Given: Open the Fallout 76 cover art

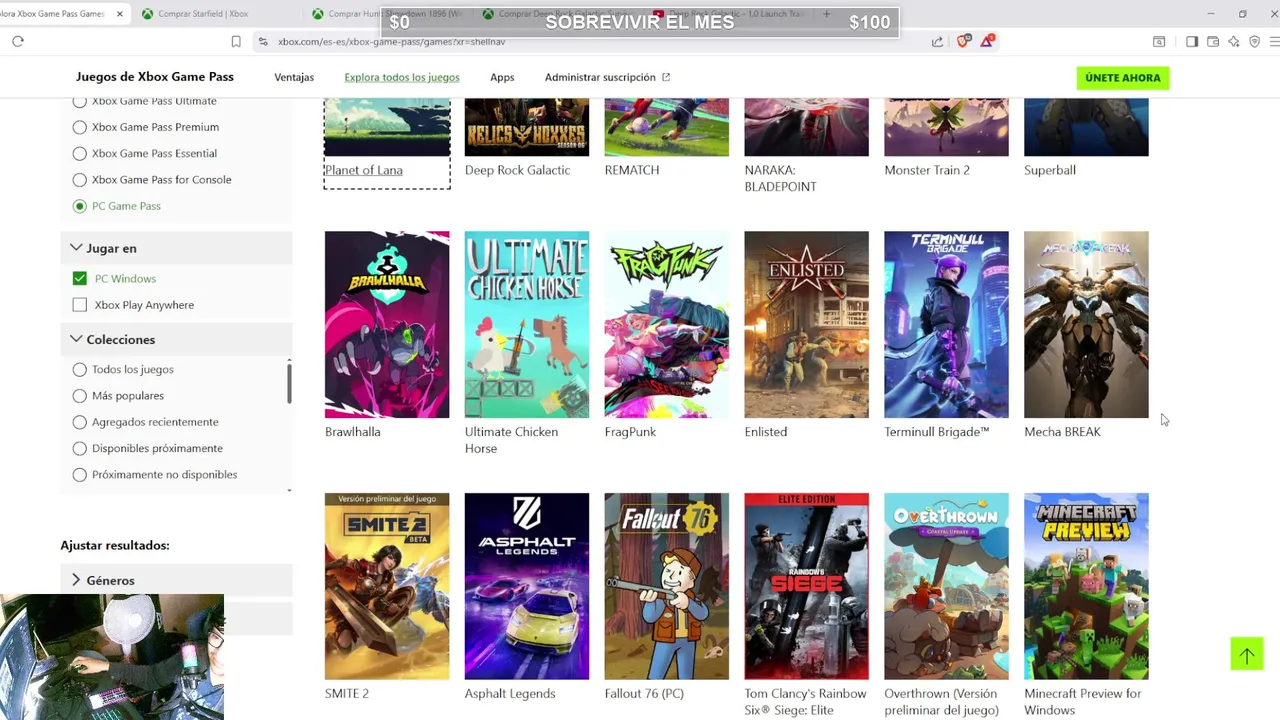Looking at the screenshot, I should pos(667,586).
